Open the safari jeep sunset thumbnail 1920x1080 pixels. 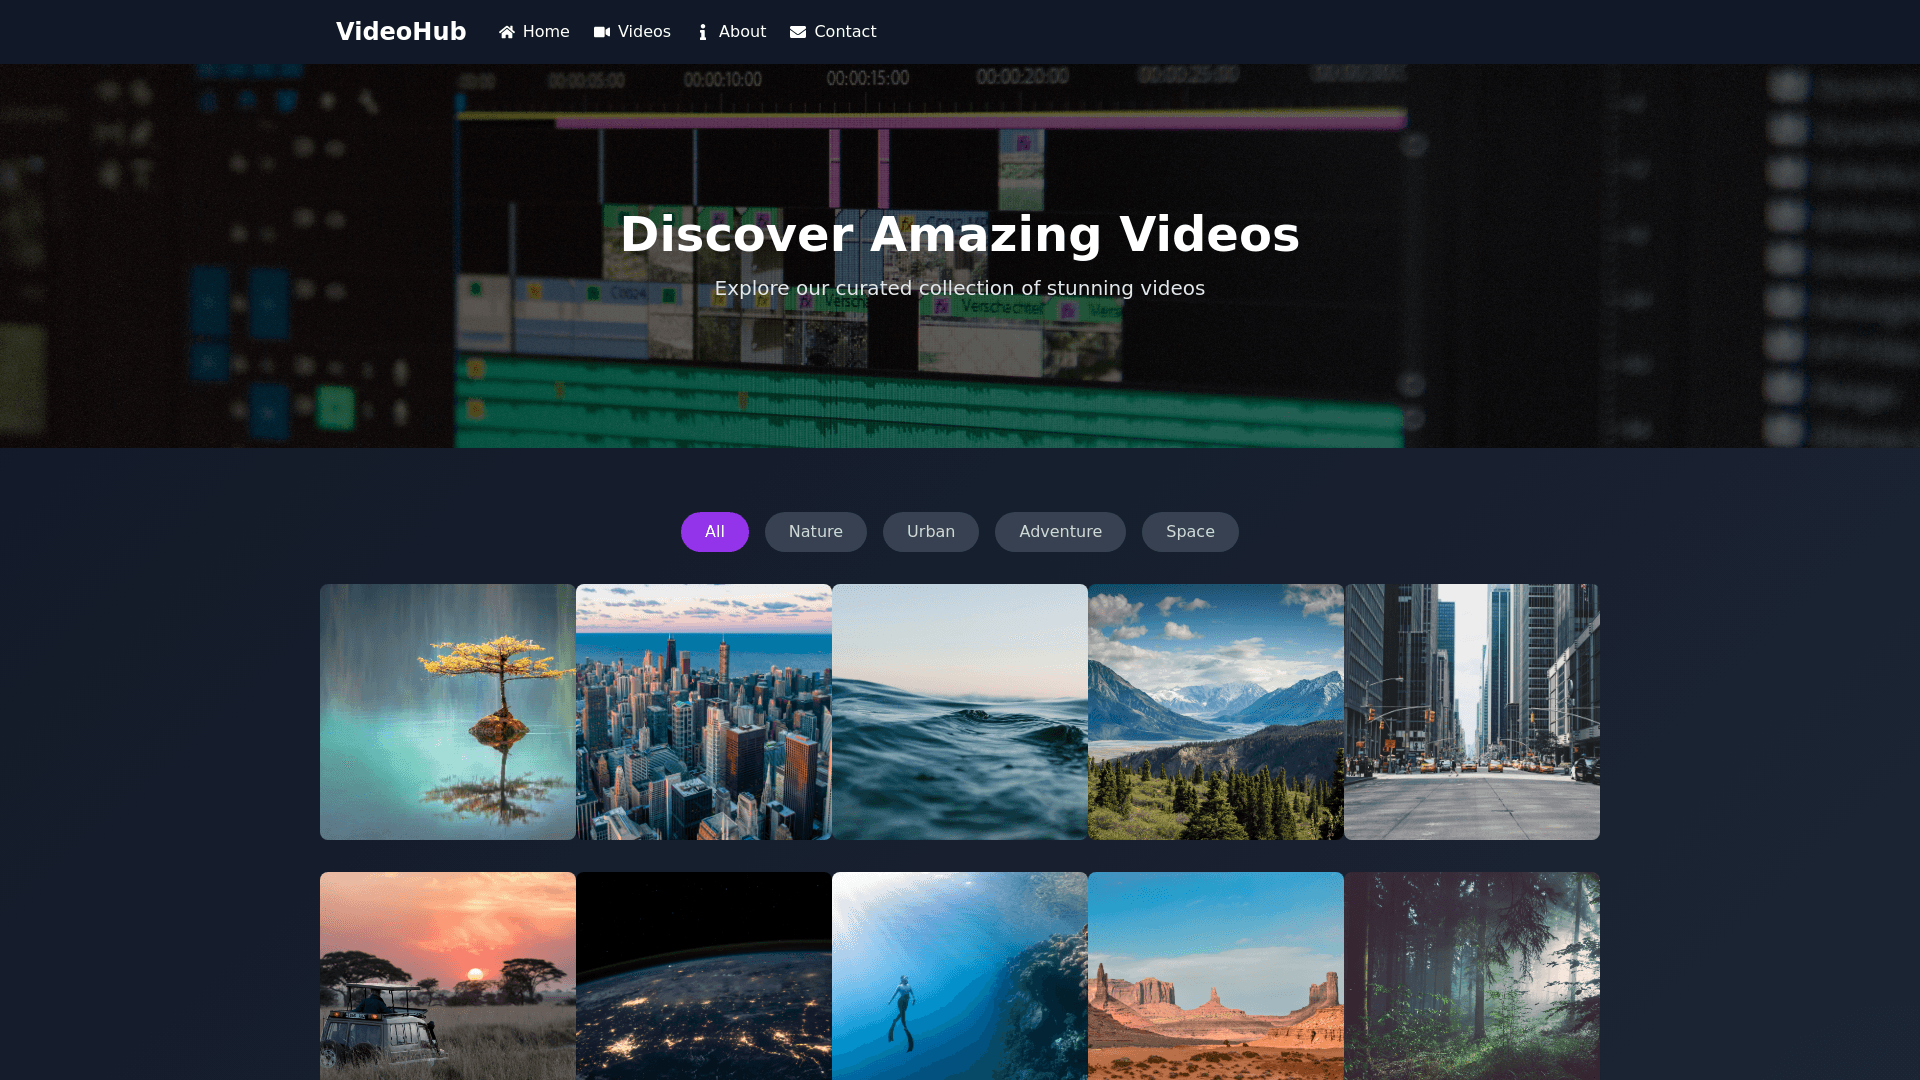point(448,976)
